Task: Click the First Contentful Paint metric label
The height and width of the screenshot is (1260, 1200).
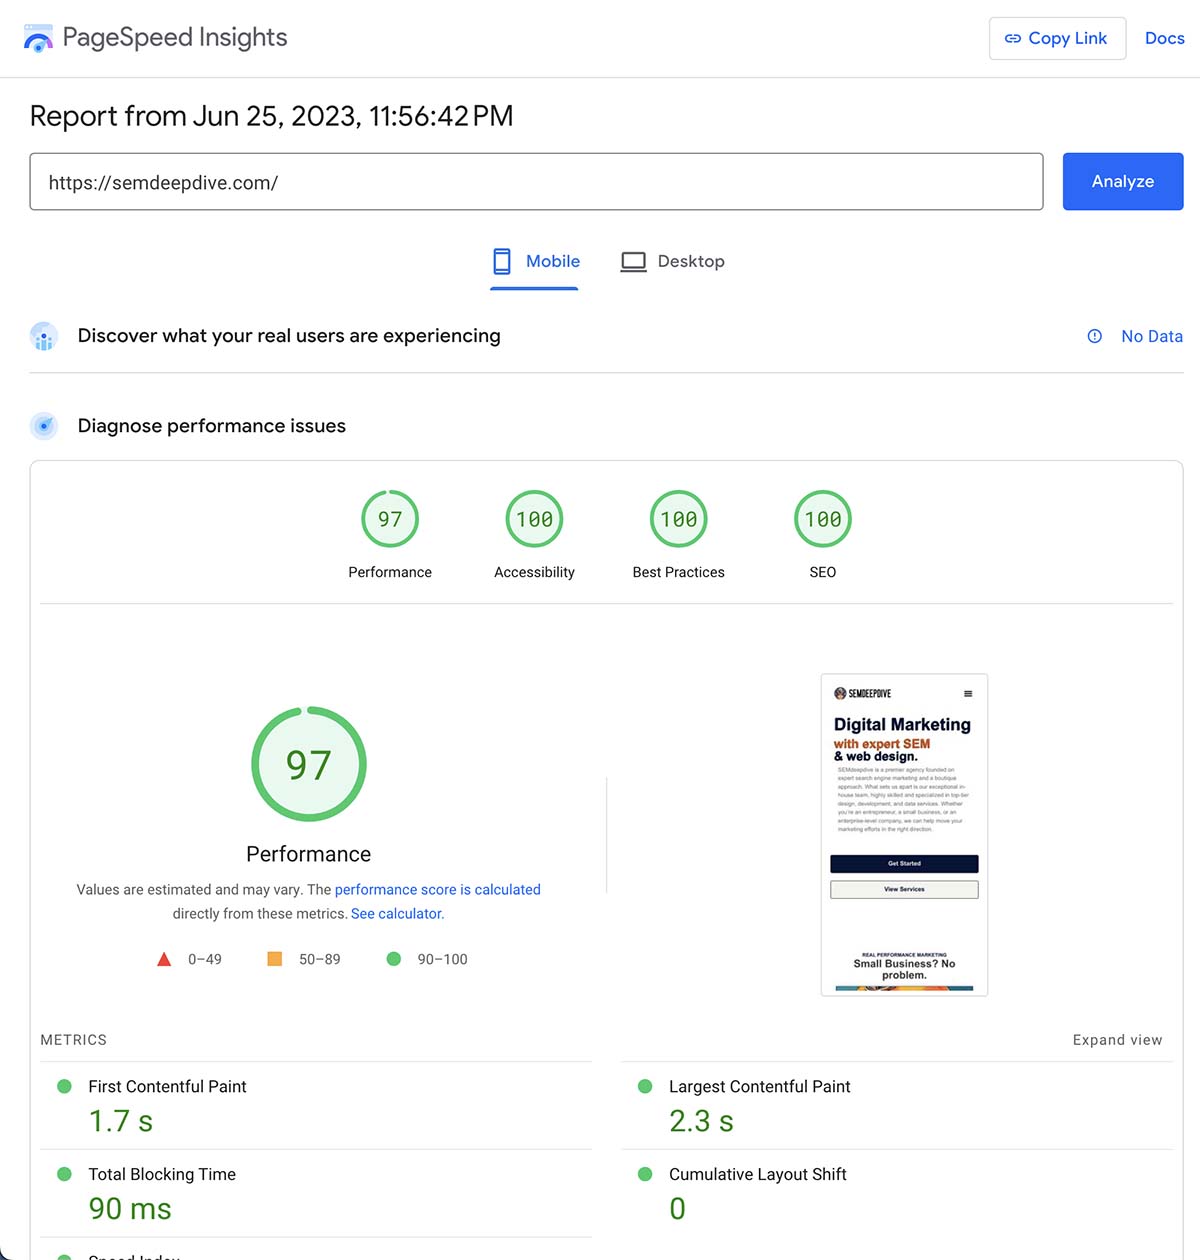Action: click(167, 1087)
